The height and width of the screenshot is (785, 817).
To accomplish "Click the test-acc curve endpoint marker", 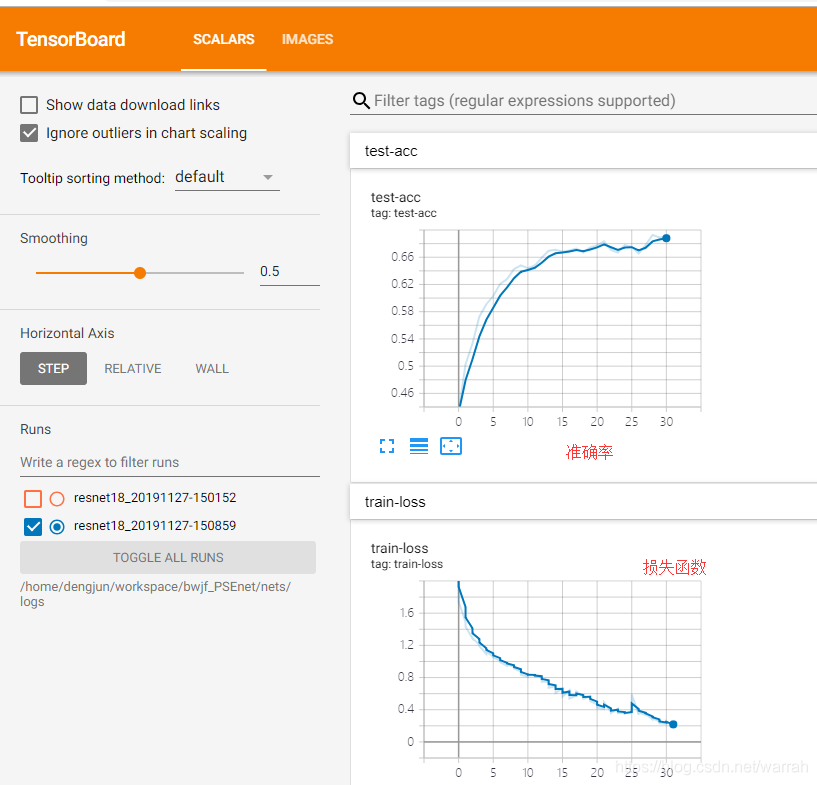I will 666,238.
